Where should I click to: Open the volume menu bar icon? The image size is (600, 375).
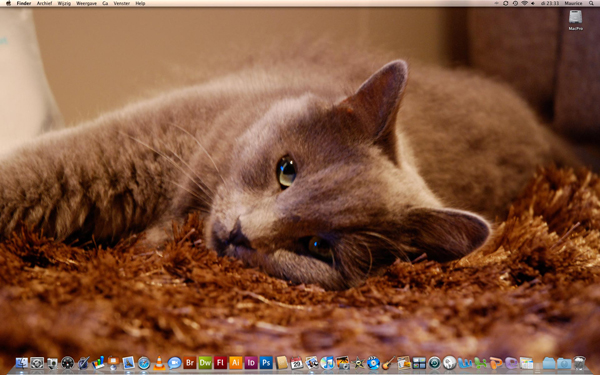tap(533, 3)
